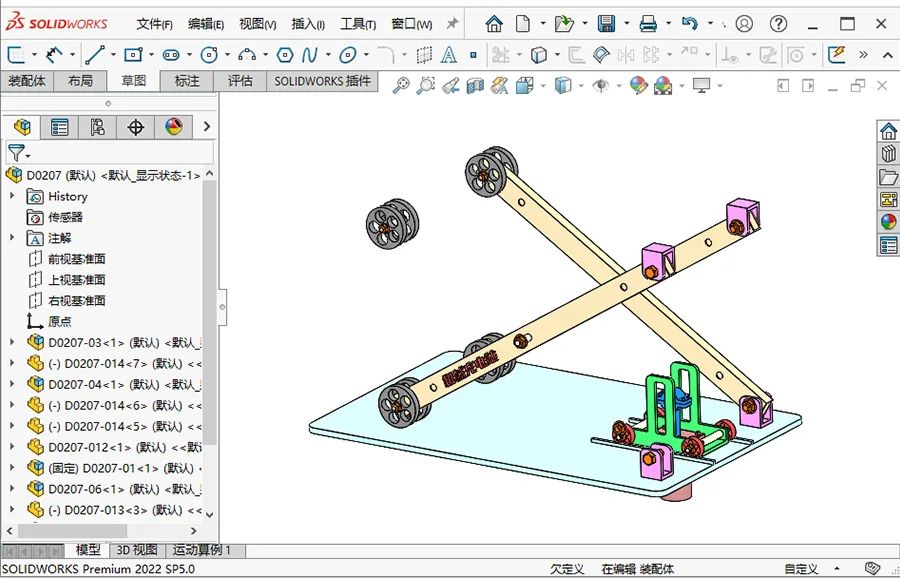Open the DimXpertManager crosshair tab

(135, 127)
